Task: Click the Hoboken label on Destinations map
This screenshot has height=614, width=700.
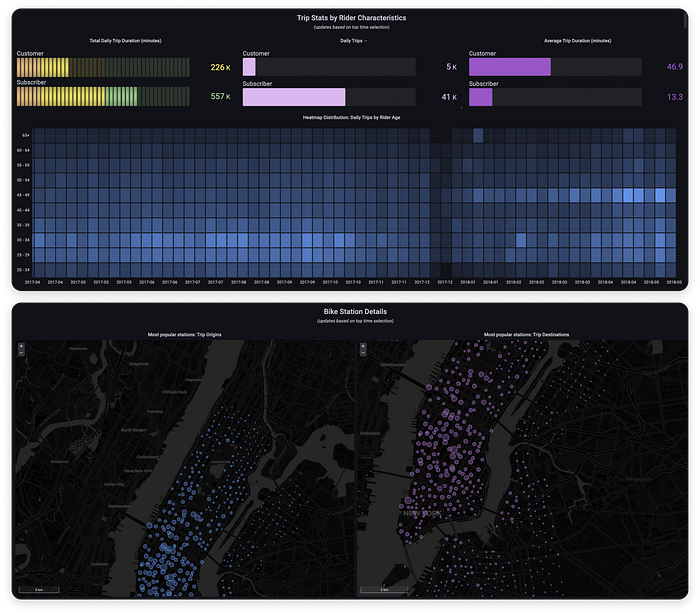Action: (370, 433)
